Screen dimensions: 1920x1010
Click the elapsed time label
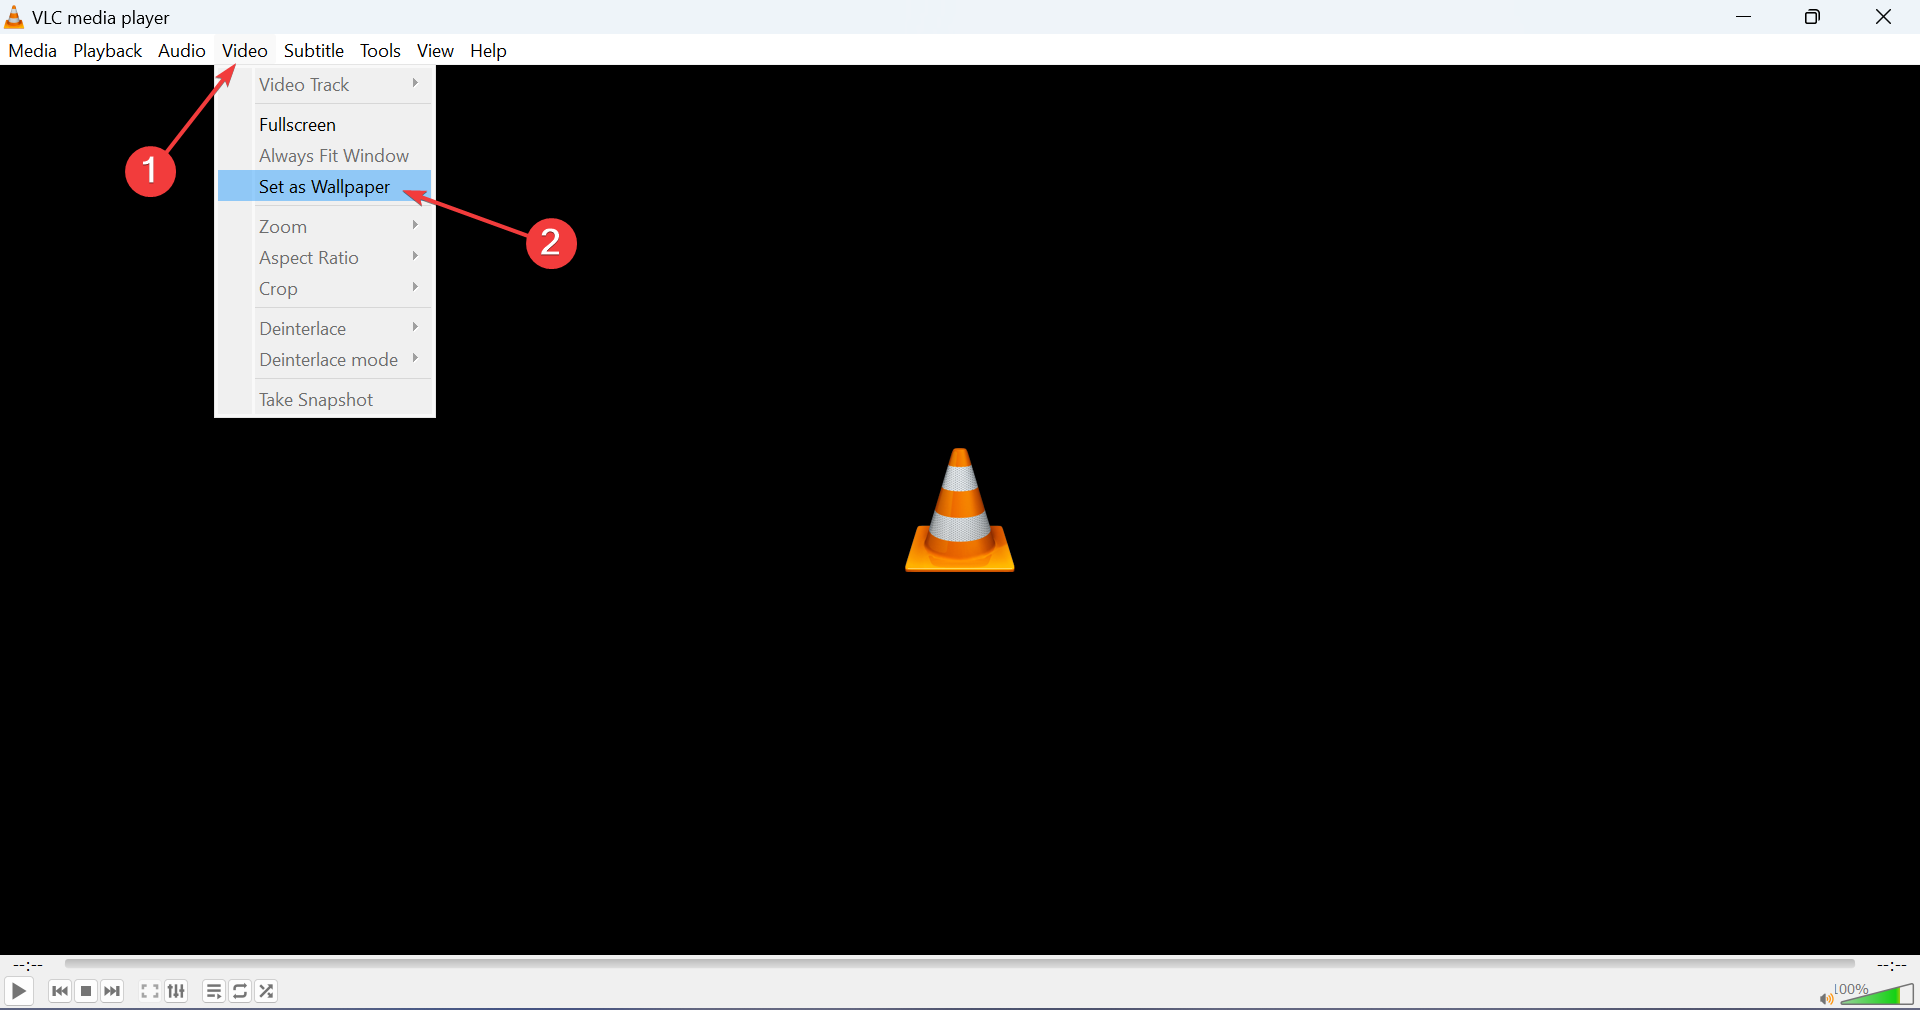coord(28,965)
